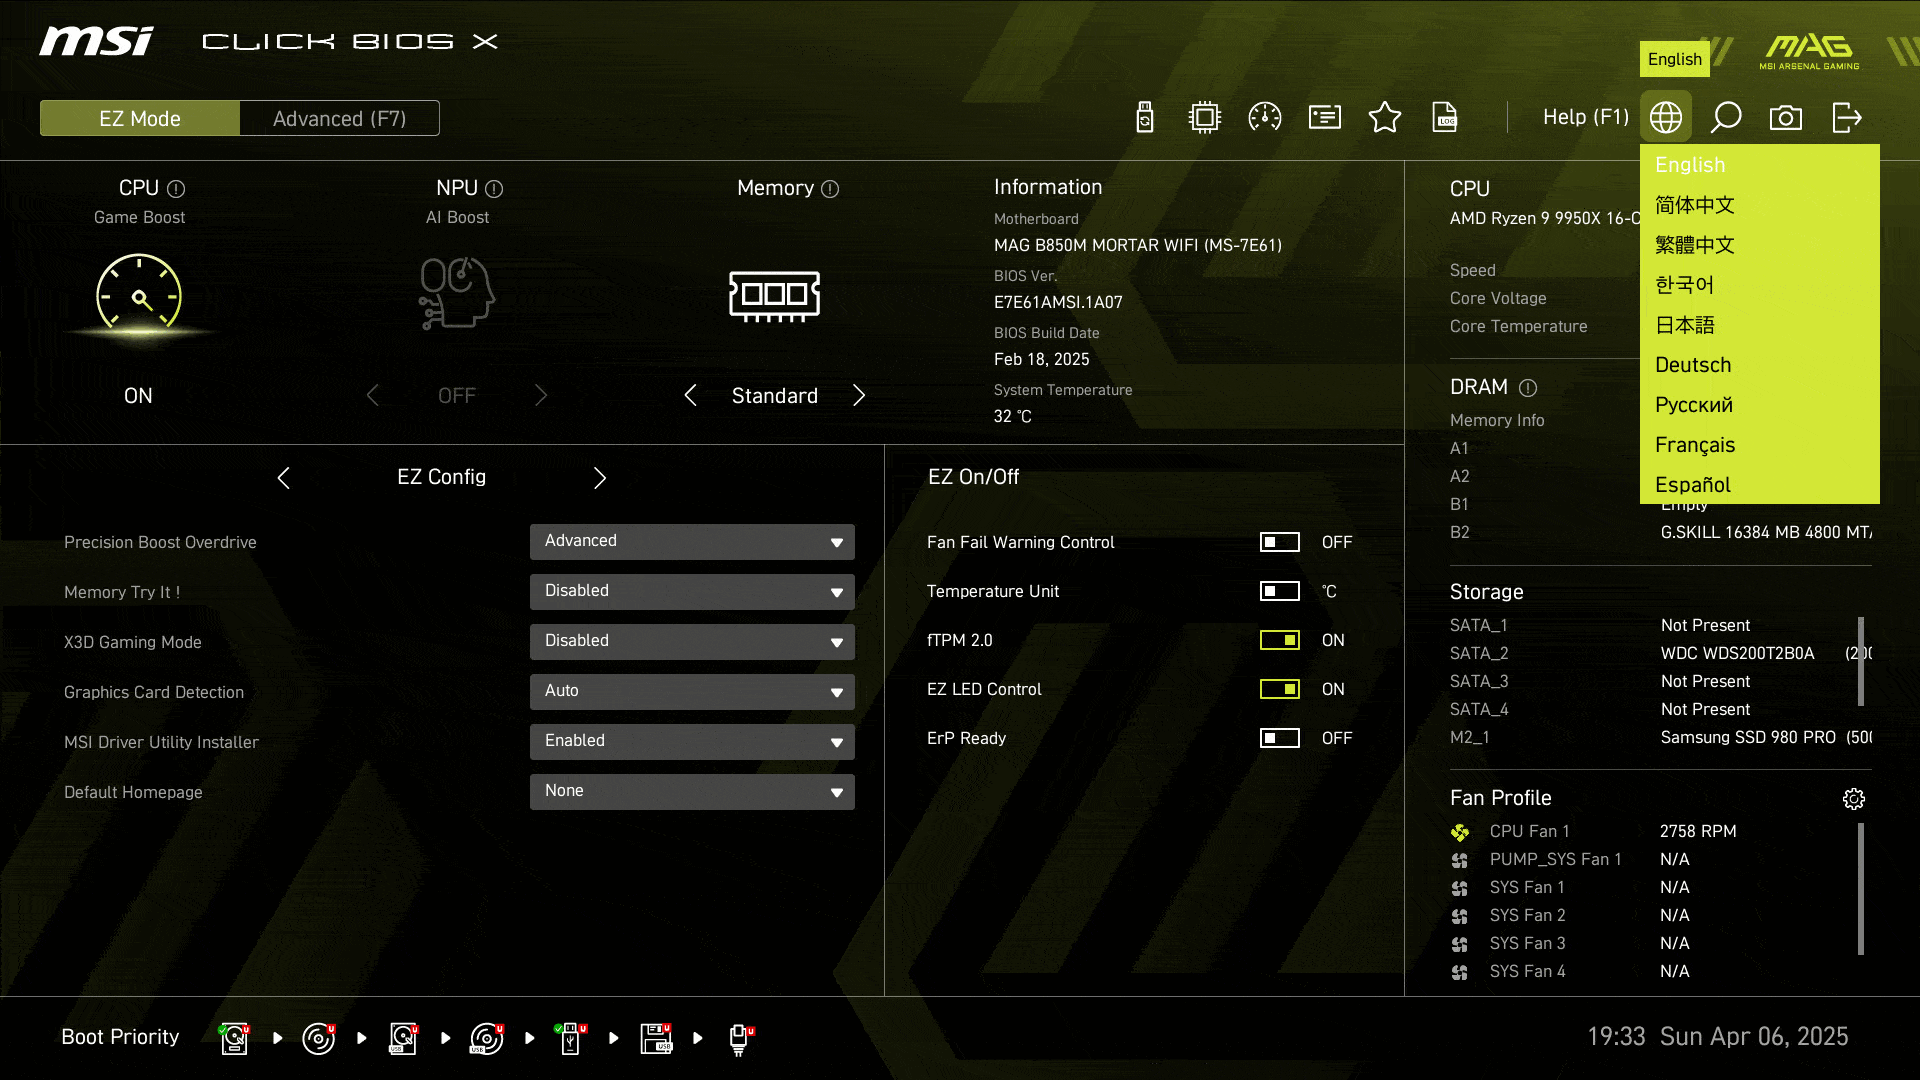Toggle CPU Game Boost ON state
This screenshot has width=1920, height=1080.
138,396
